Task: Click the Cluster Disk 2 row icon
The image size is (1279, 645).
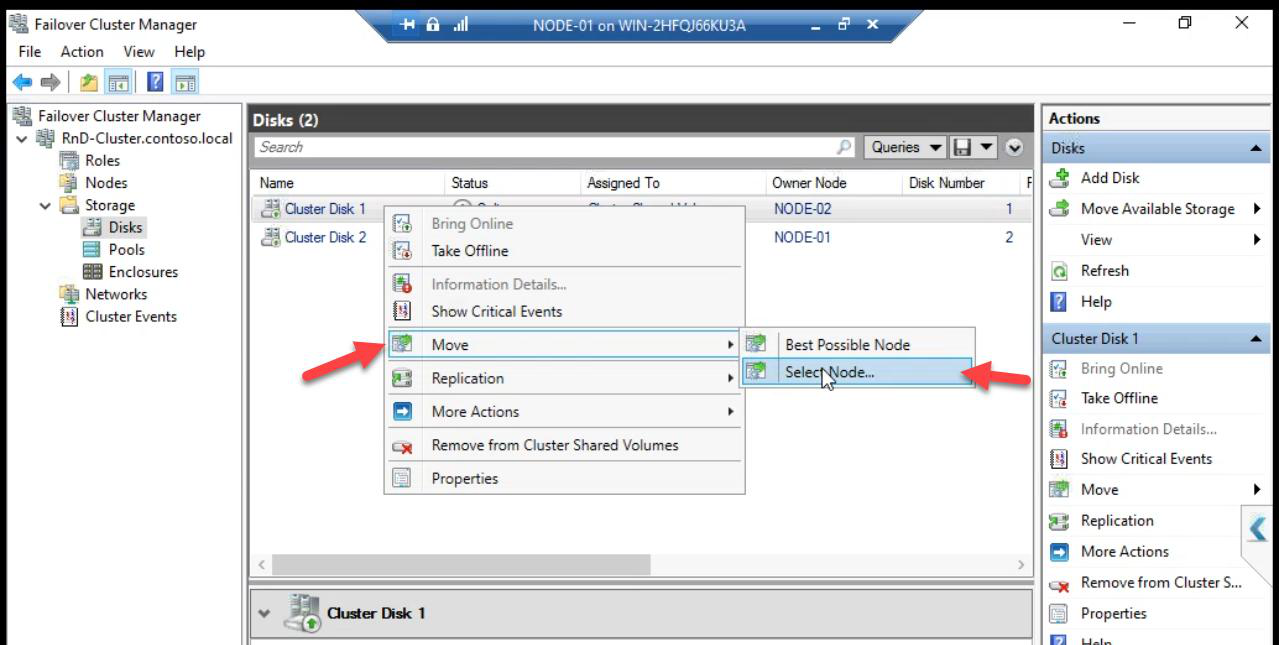Action: (270, 237)
